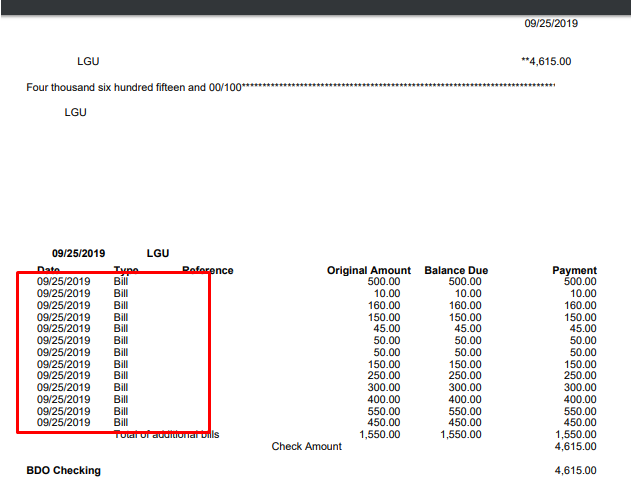Click the Reference column header
632x501 pixels.
coord(208,270)
